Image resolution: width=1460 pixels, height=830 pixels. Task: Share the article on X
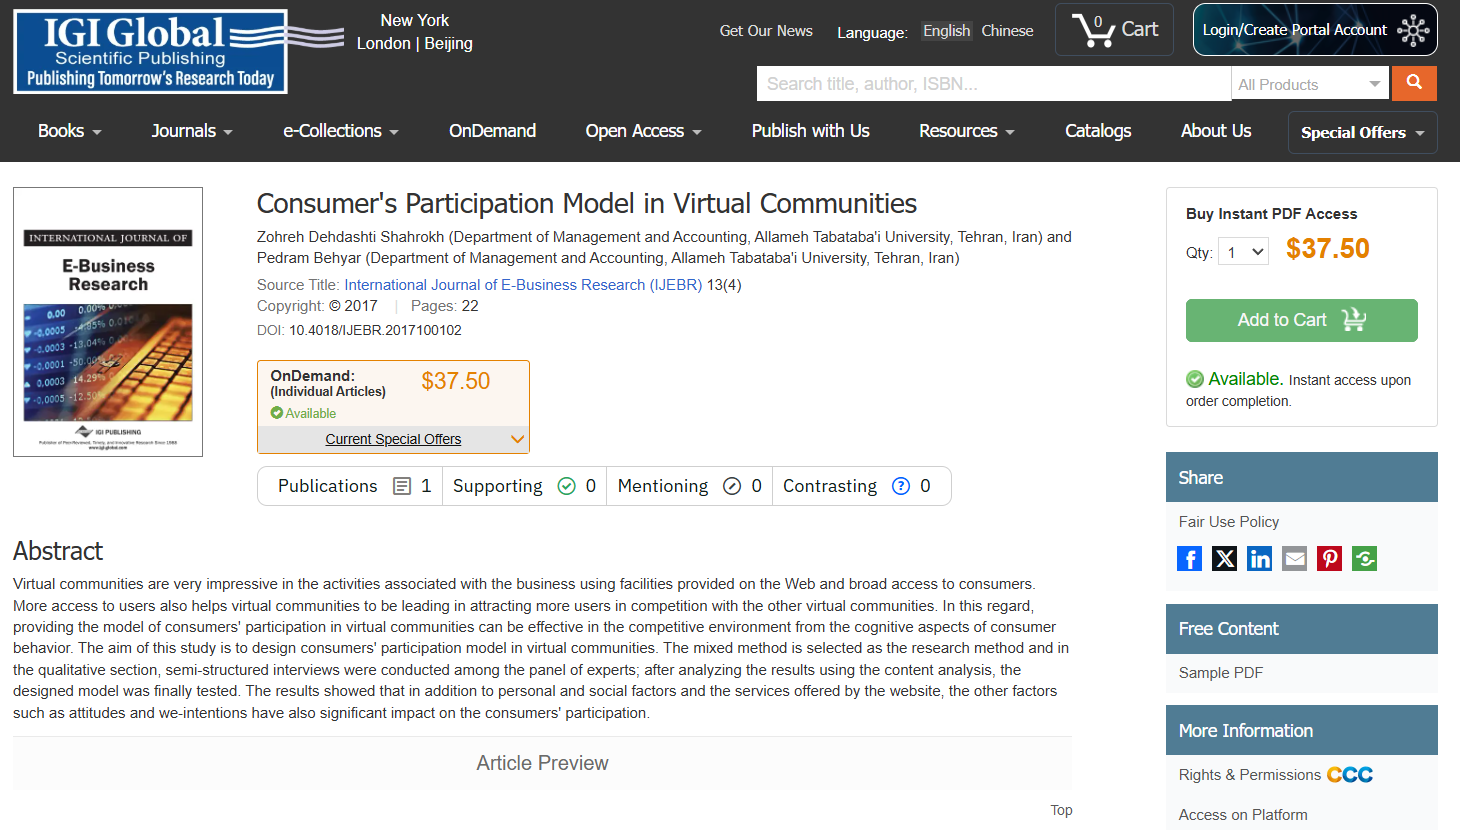[1224, 558]
